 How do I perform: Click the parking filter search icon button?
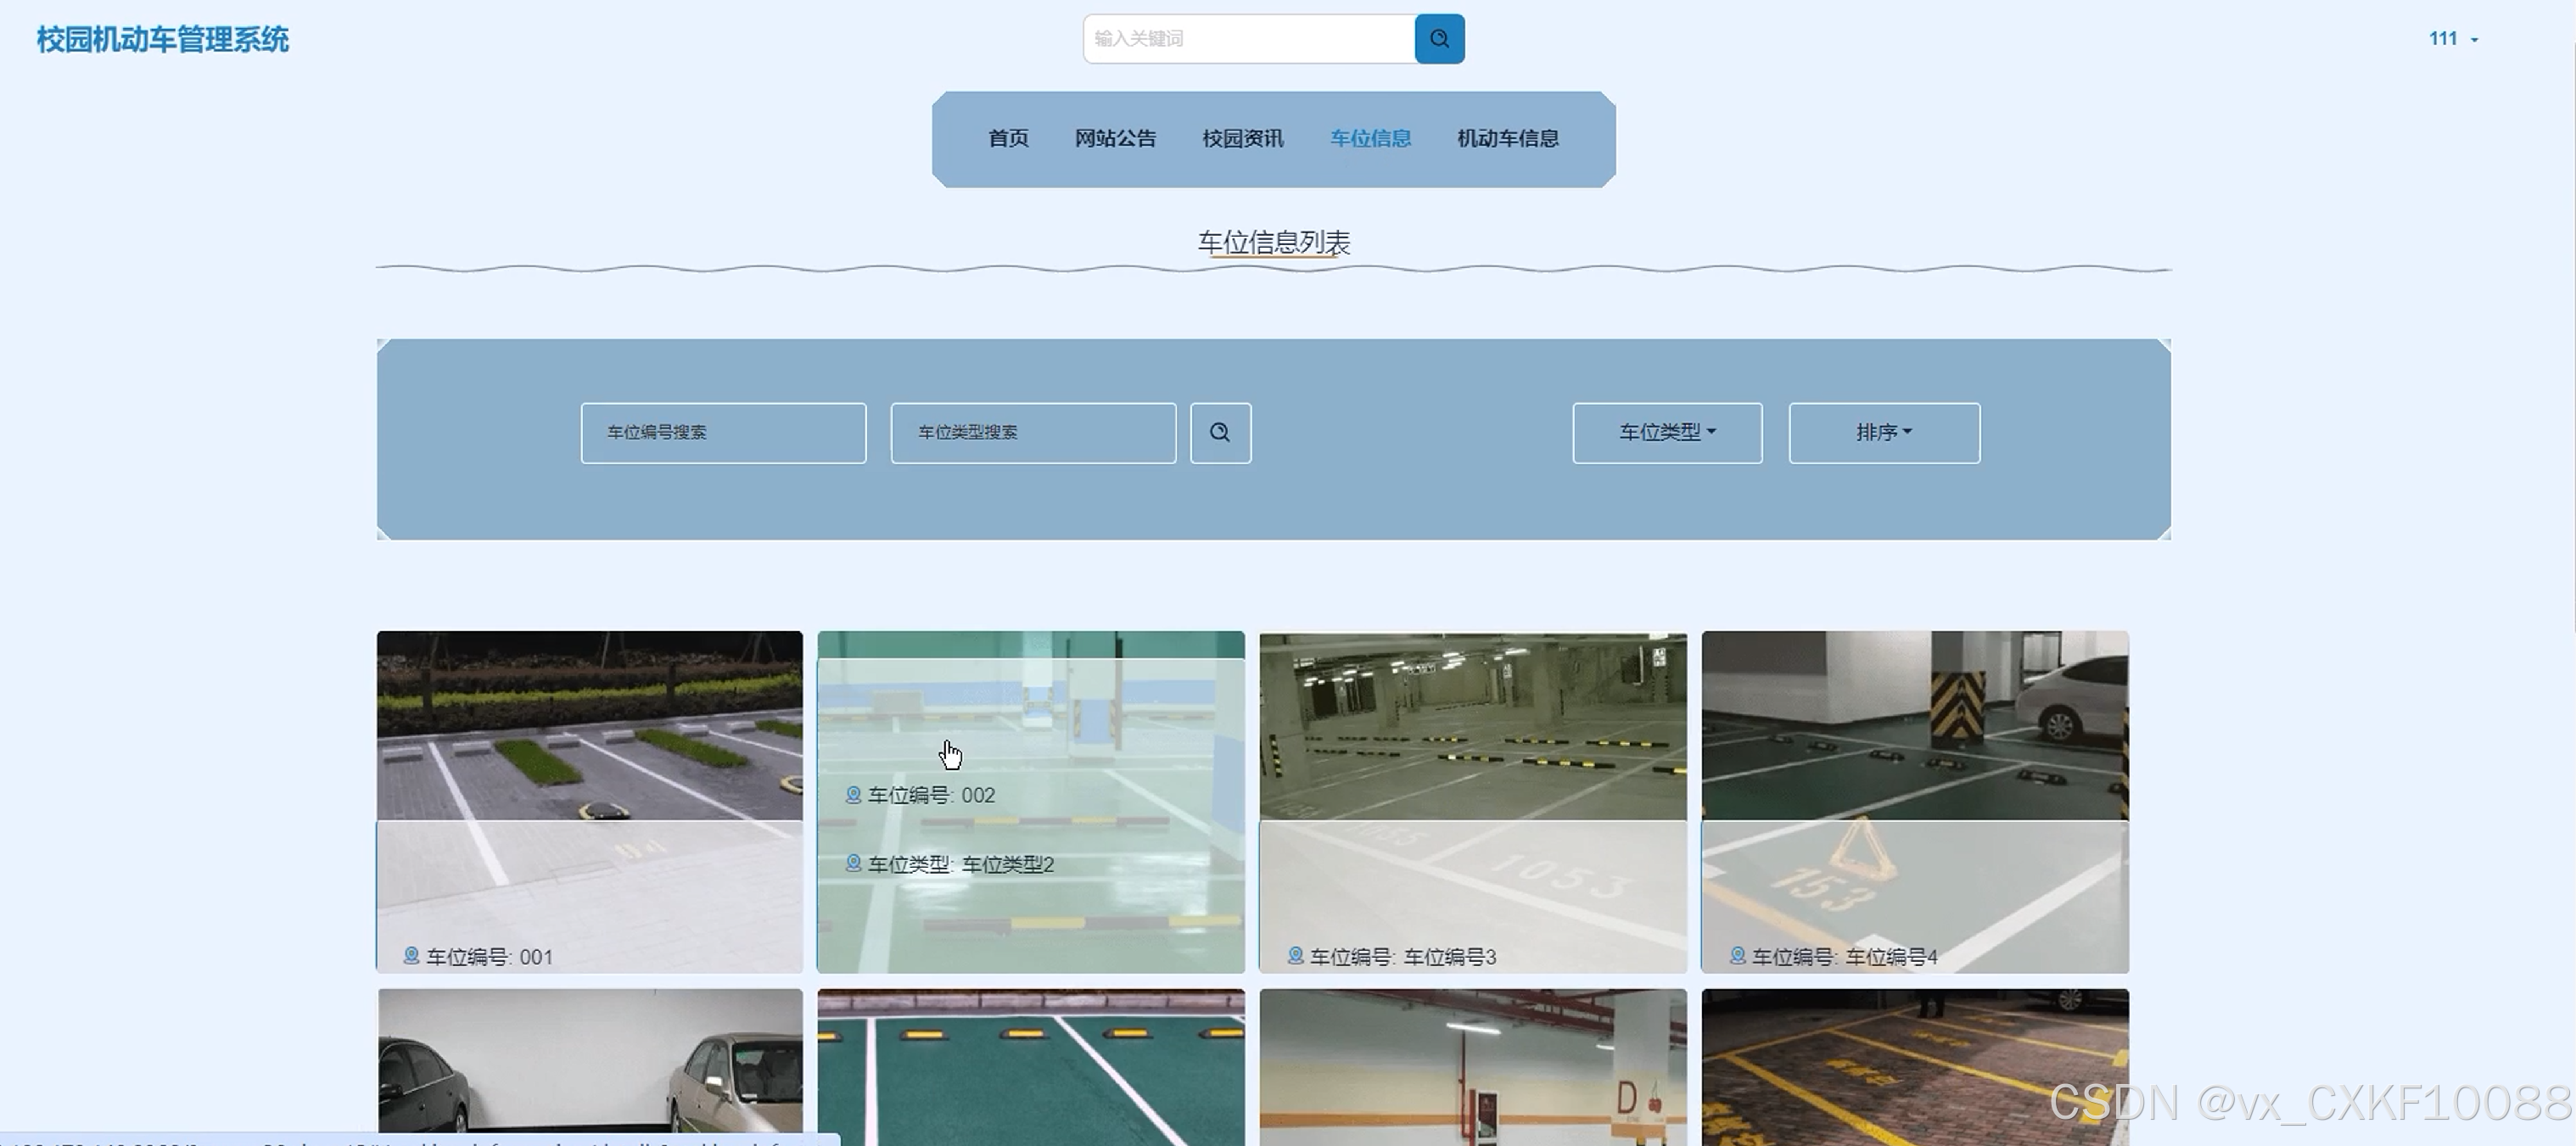1220,433
